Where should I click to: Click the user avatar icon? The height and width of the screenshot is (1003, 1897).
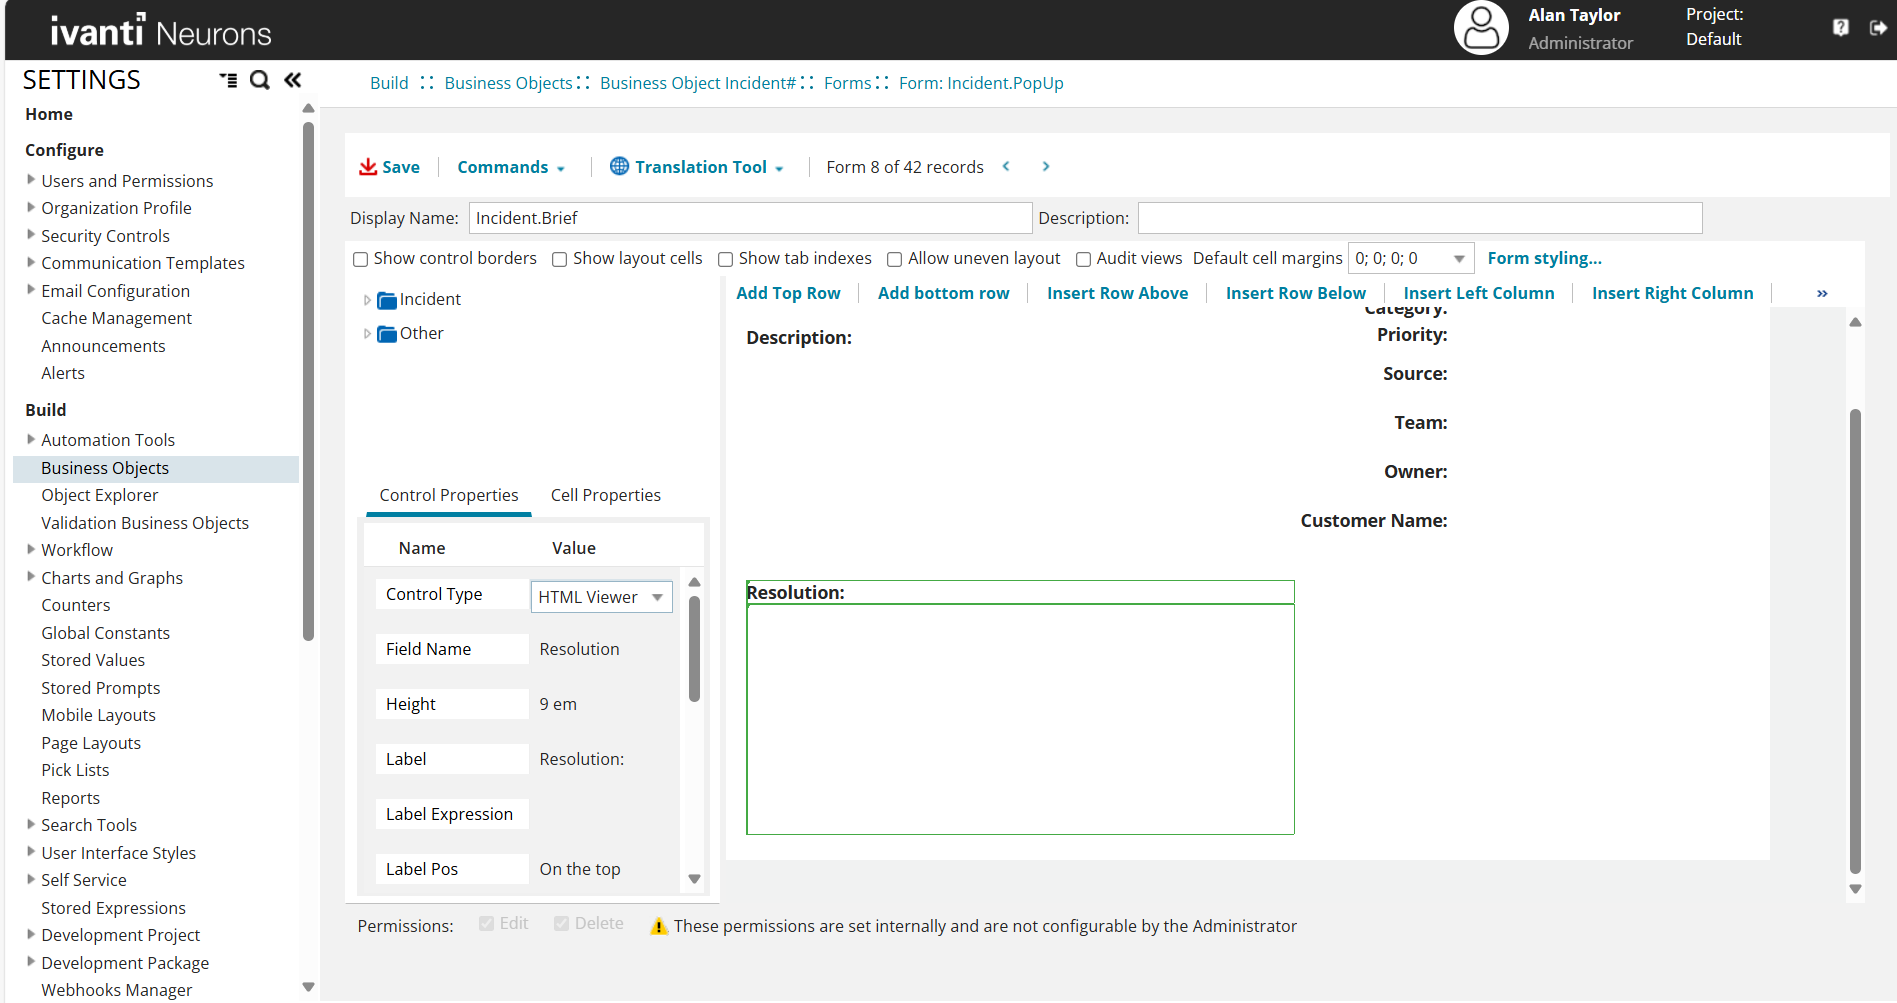click(x=1480, y=28)
